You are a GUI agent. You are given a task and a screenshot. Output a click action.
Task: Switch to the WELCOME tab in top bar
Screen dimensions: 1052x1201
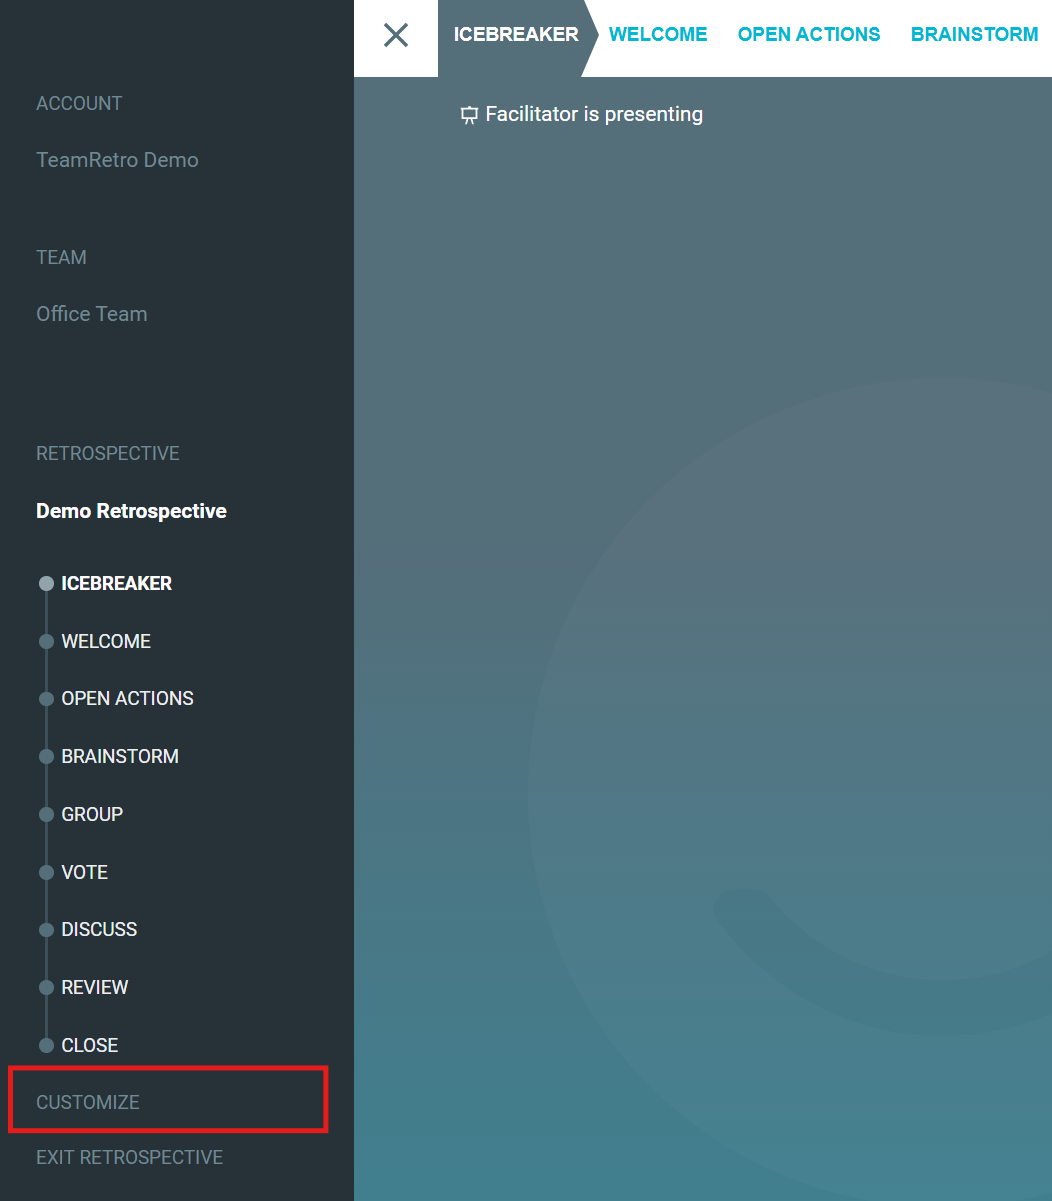pos(658,34)
